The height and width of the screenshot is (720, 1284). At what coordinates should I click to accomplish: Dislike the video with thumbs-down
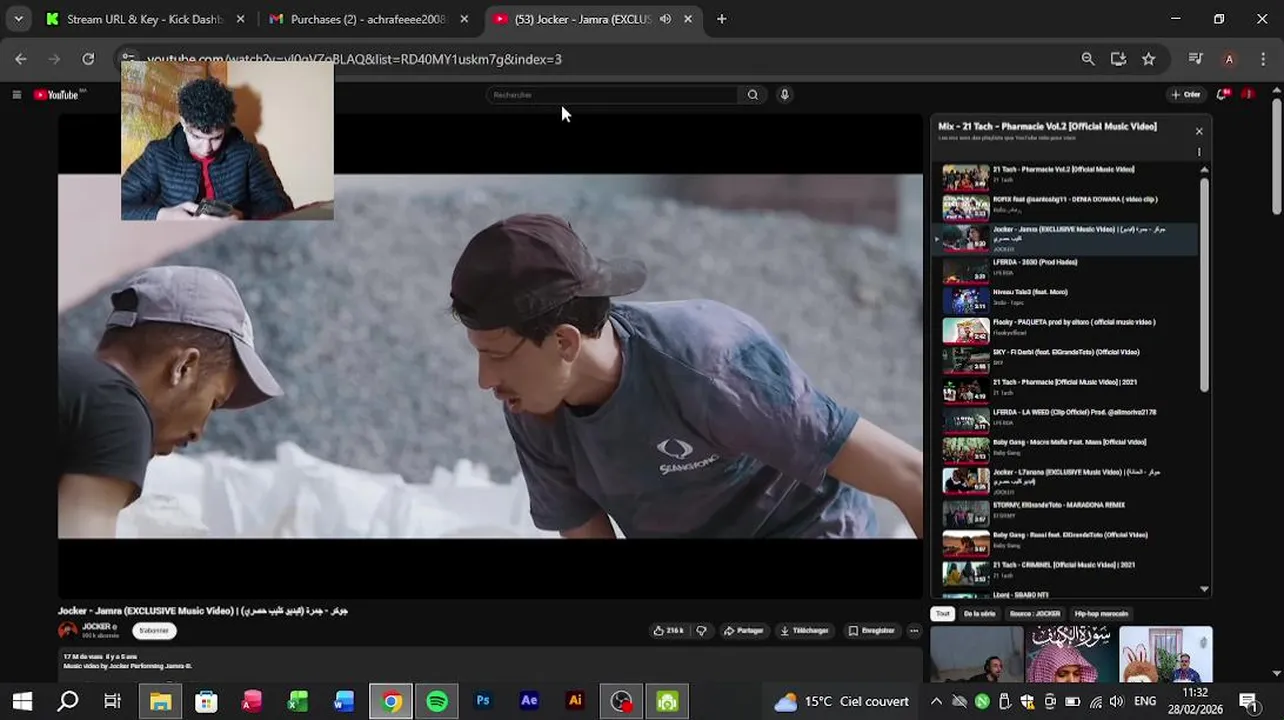click(x=701, y=631)
